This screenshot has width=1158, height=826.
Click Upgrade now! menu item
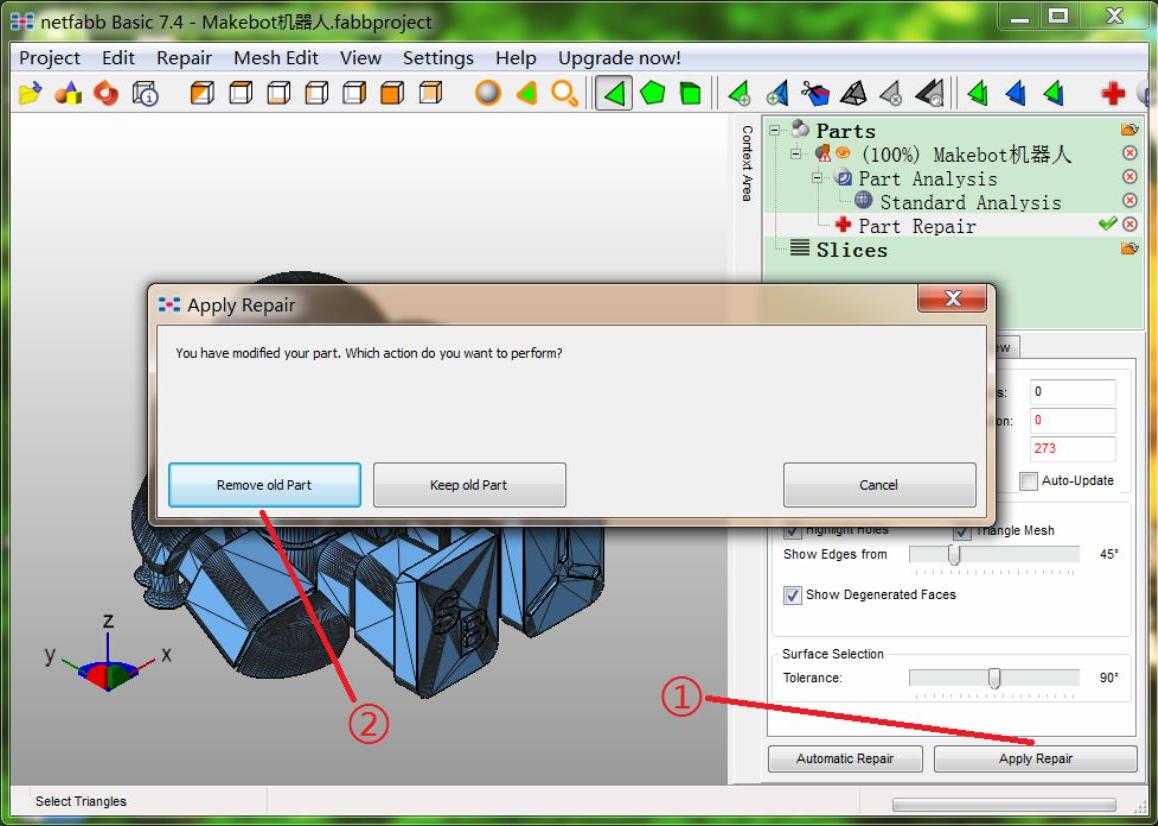tap(619, 58)
